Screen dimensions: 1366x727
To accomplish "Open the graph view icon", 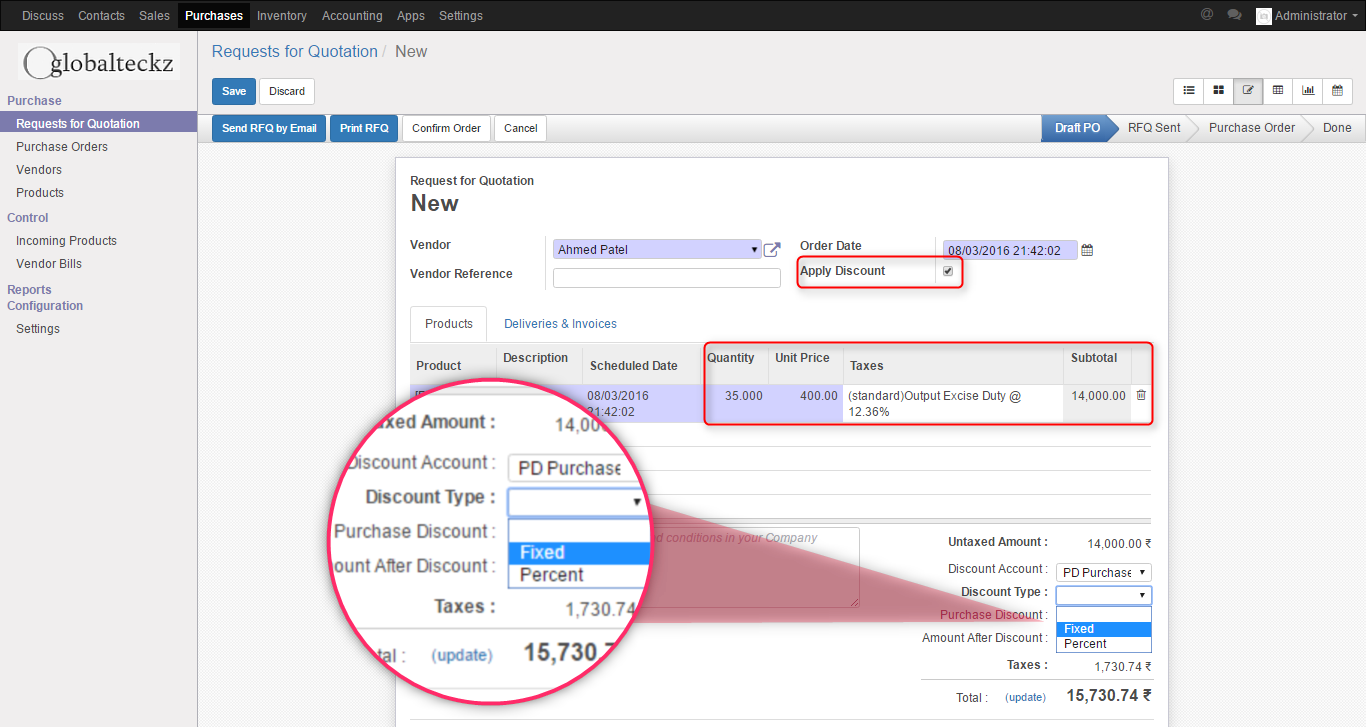I will [1308, 91].
